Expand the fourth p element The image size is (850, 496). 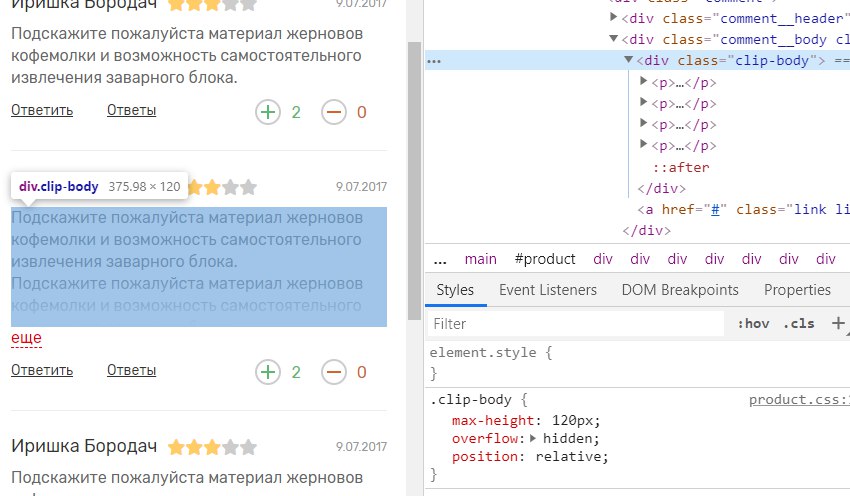643,144
